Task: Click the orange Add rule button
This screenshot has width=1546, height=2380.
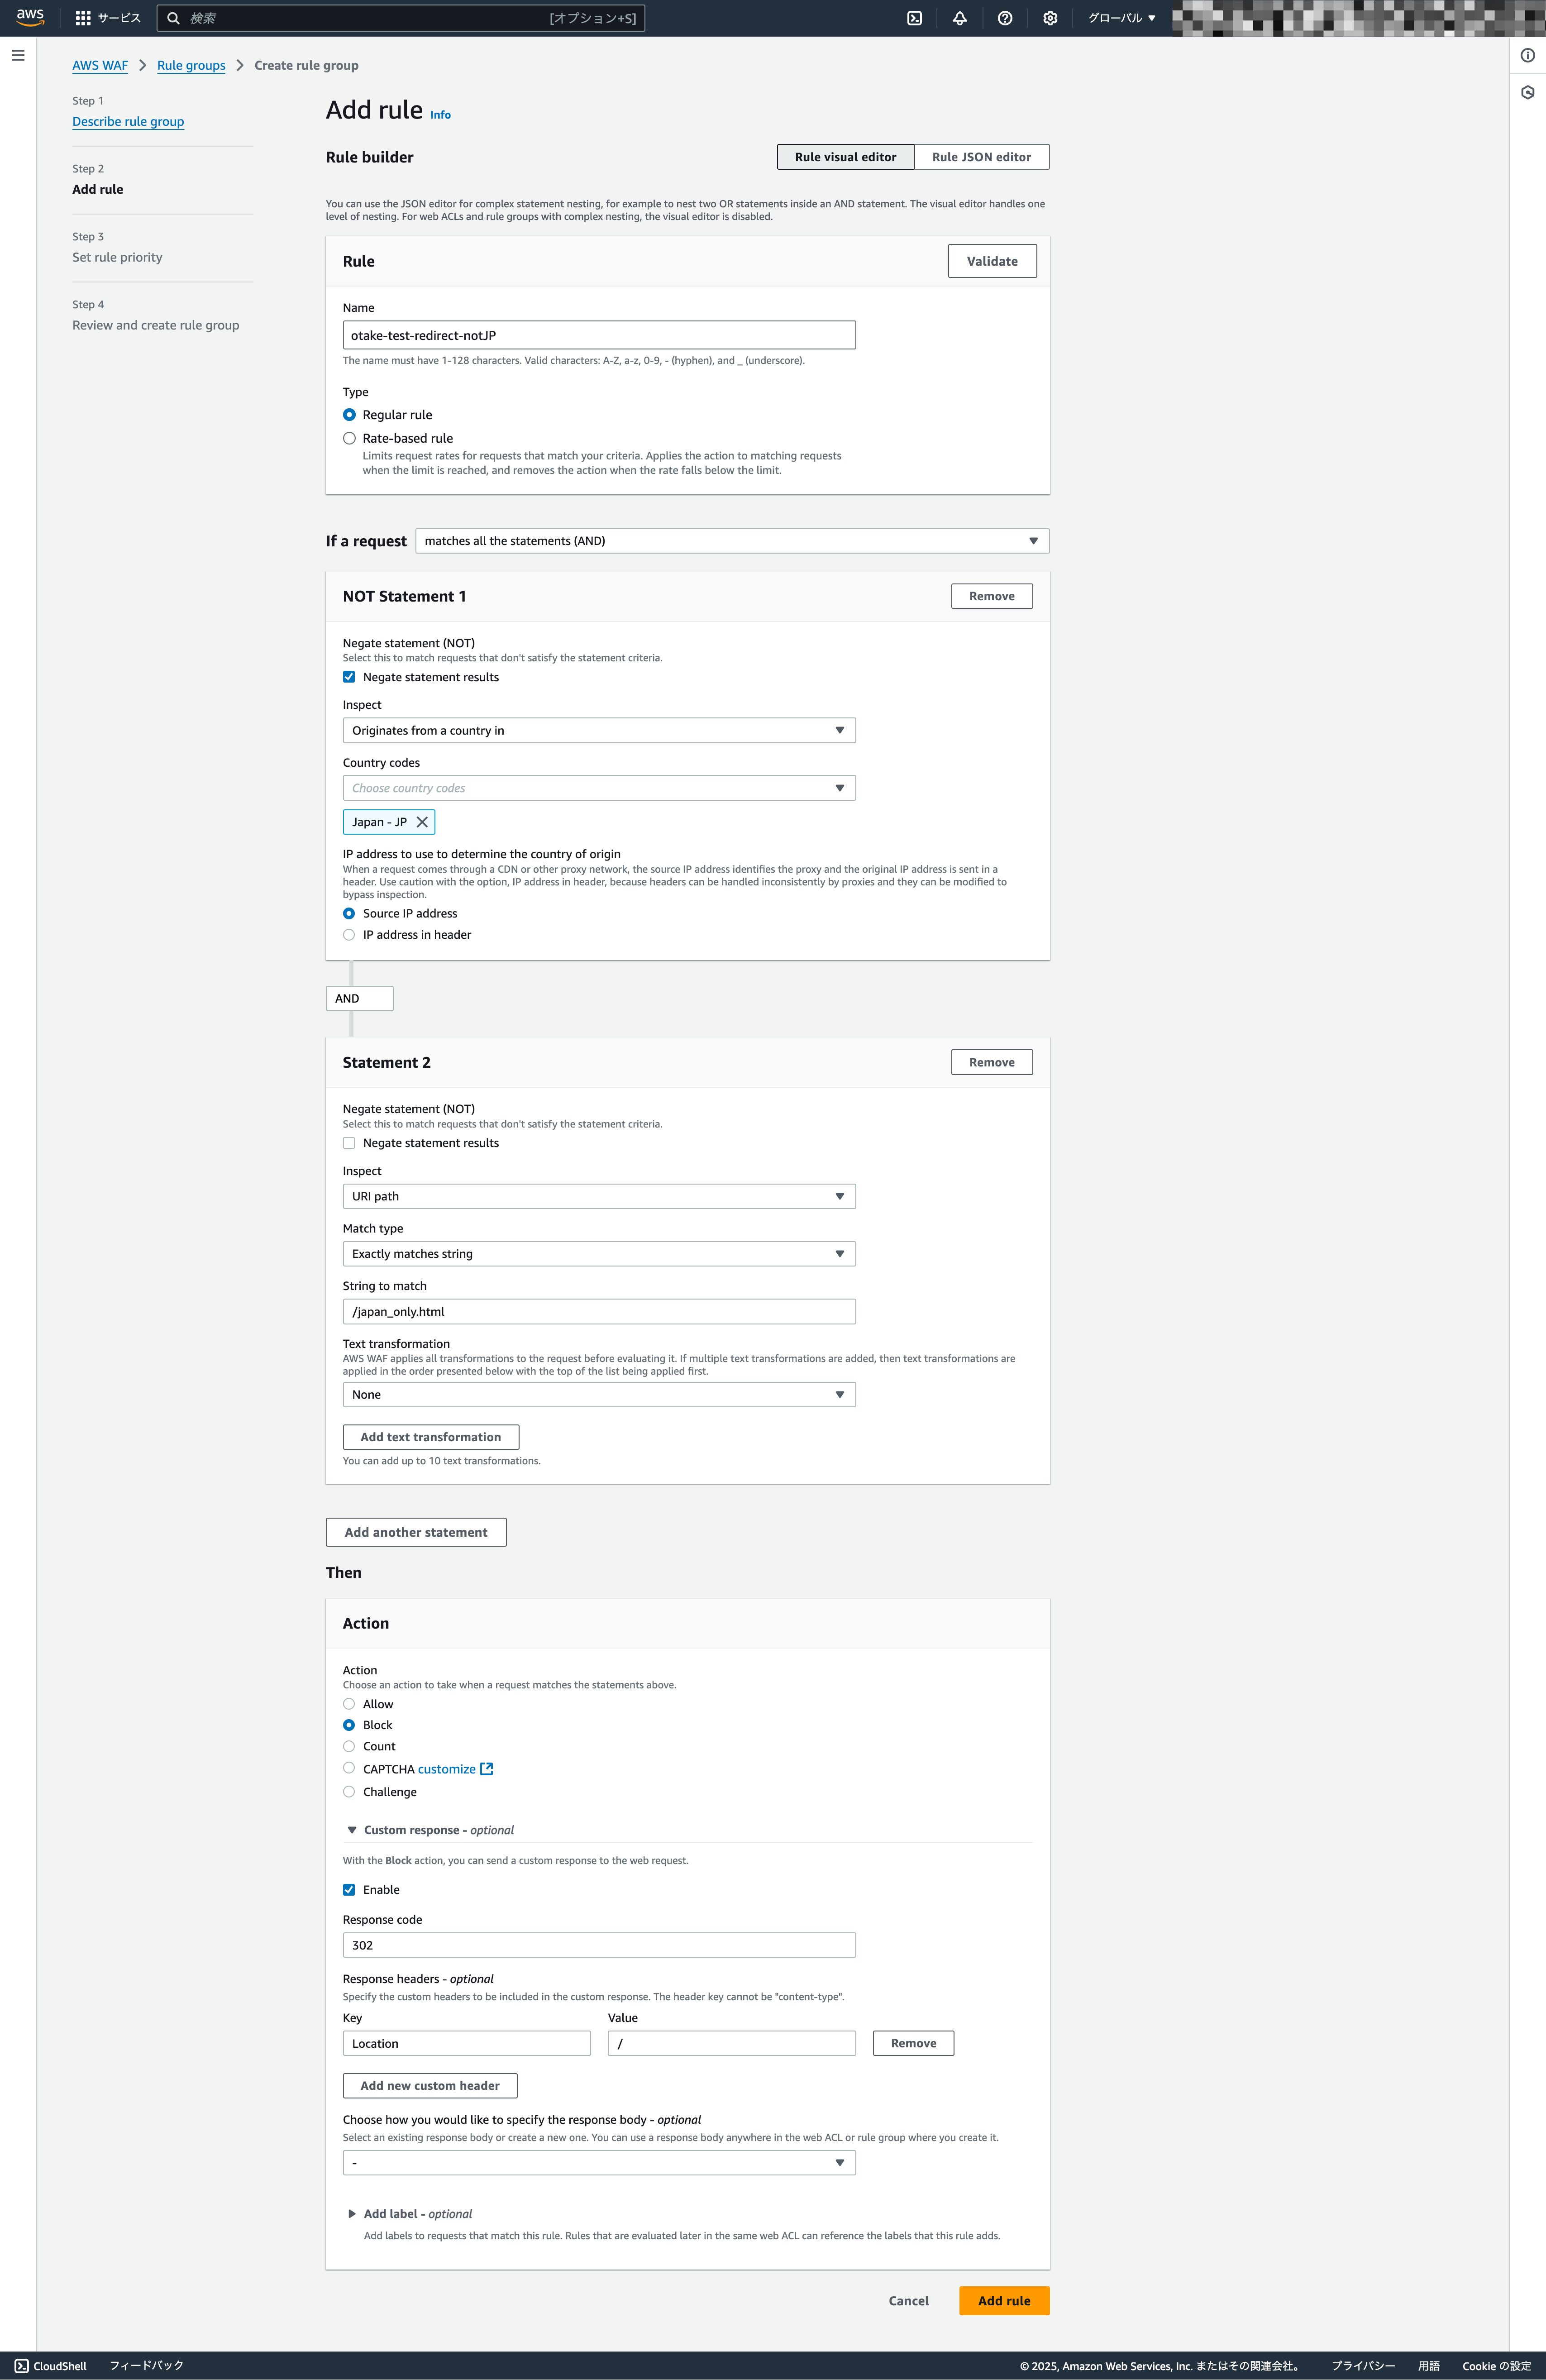Action: 1004,2301
